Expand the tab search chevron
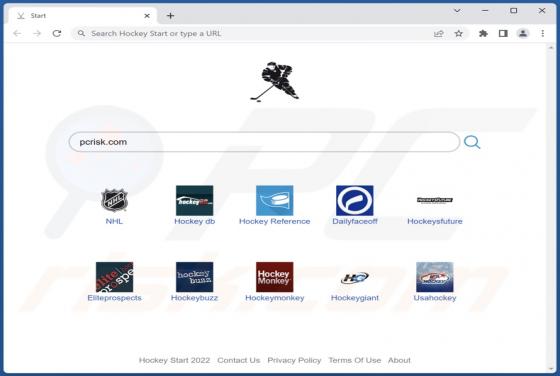 [x=457, y=11]
